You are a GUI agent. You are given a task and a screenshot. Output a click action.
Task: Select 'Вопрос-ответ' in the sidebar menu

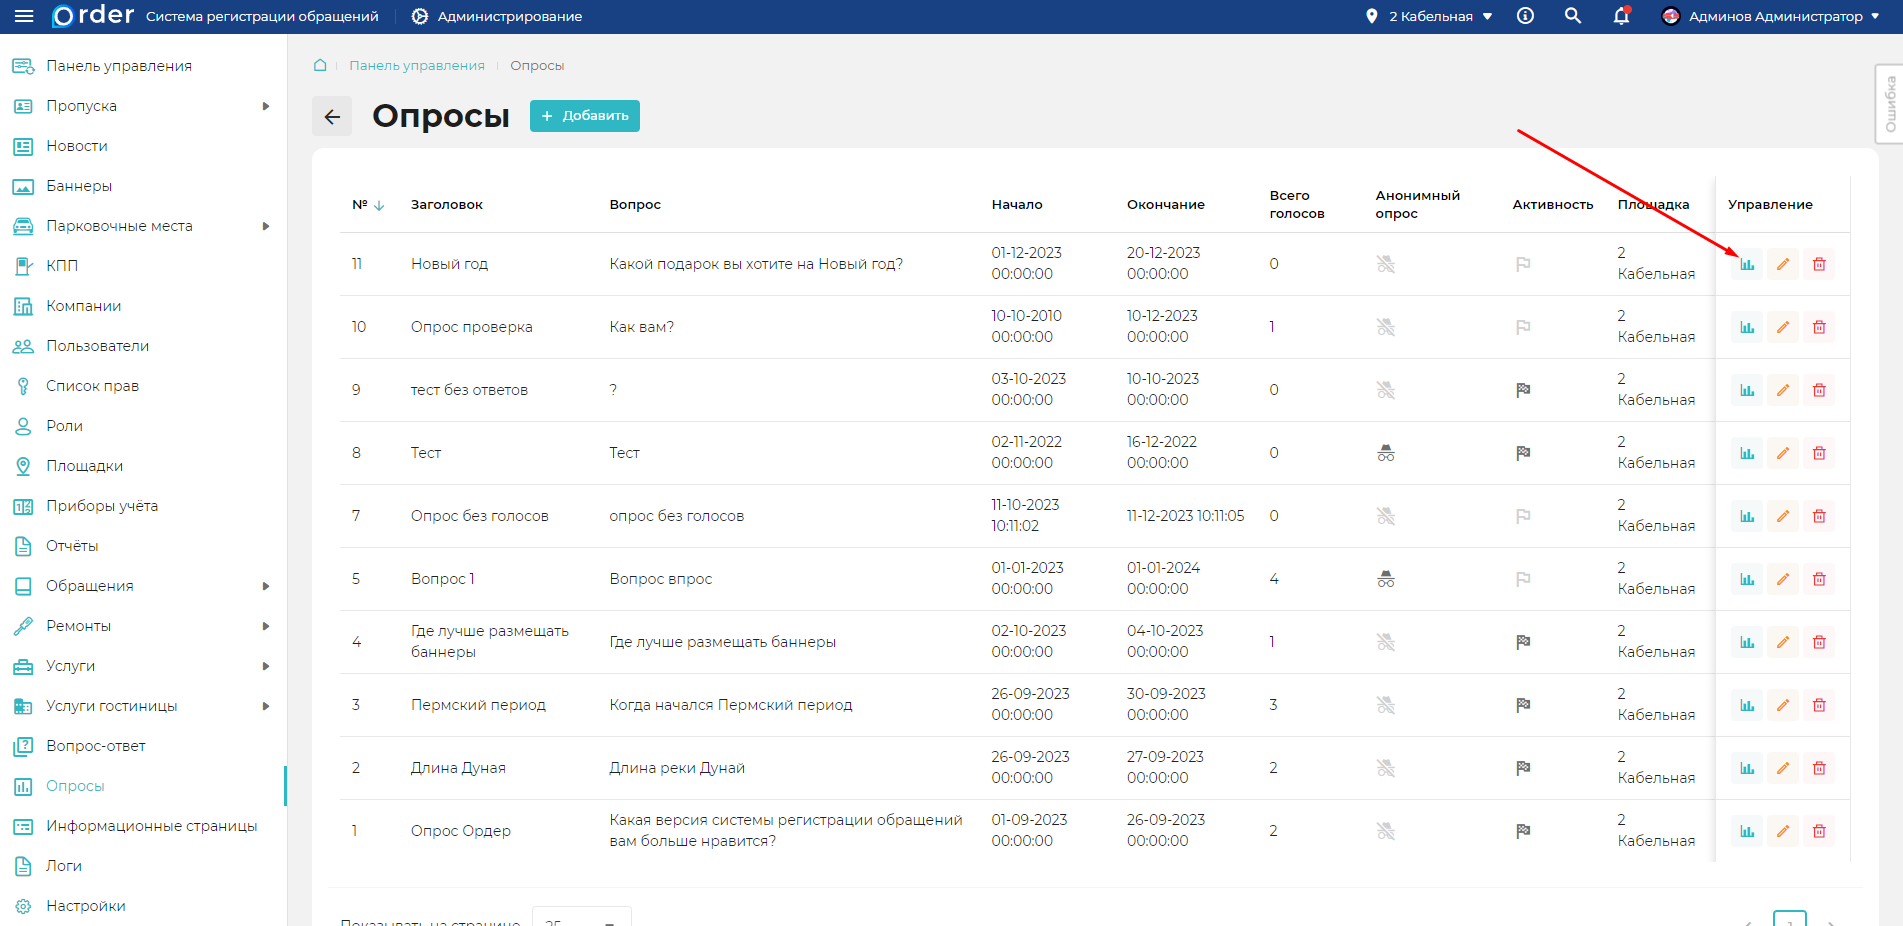(95, 746)
